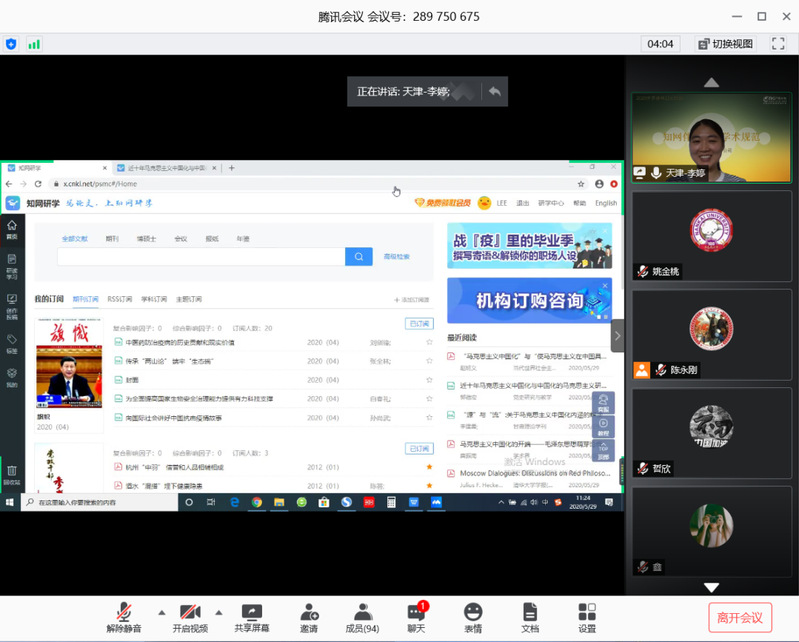The width and height of the screenshot is (799, 642).
Task: Open the Chat panel with notification
Action: pyautogui.click(x=416, y=617)
